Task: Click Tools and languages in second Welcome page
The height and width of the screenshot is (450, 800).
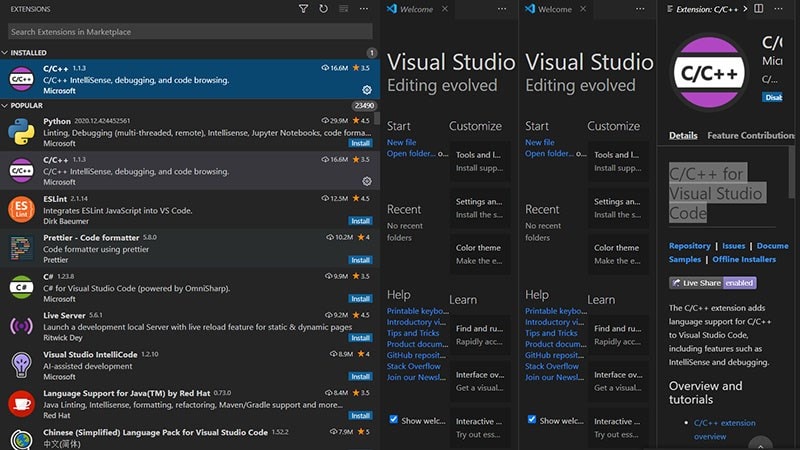Action: (618, 161)
